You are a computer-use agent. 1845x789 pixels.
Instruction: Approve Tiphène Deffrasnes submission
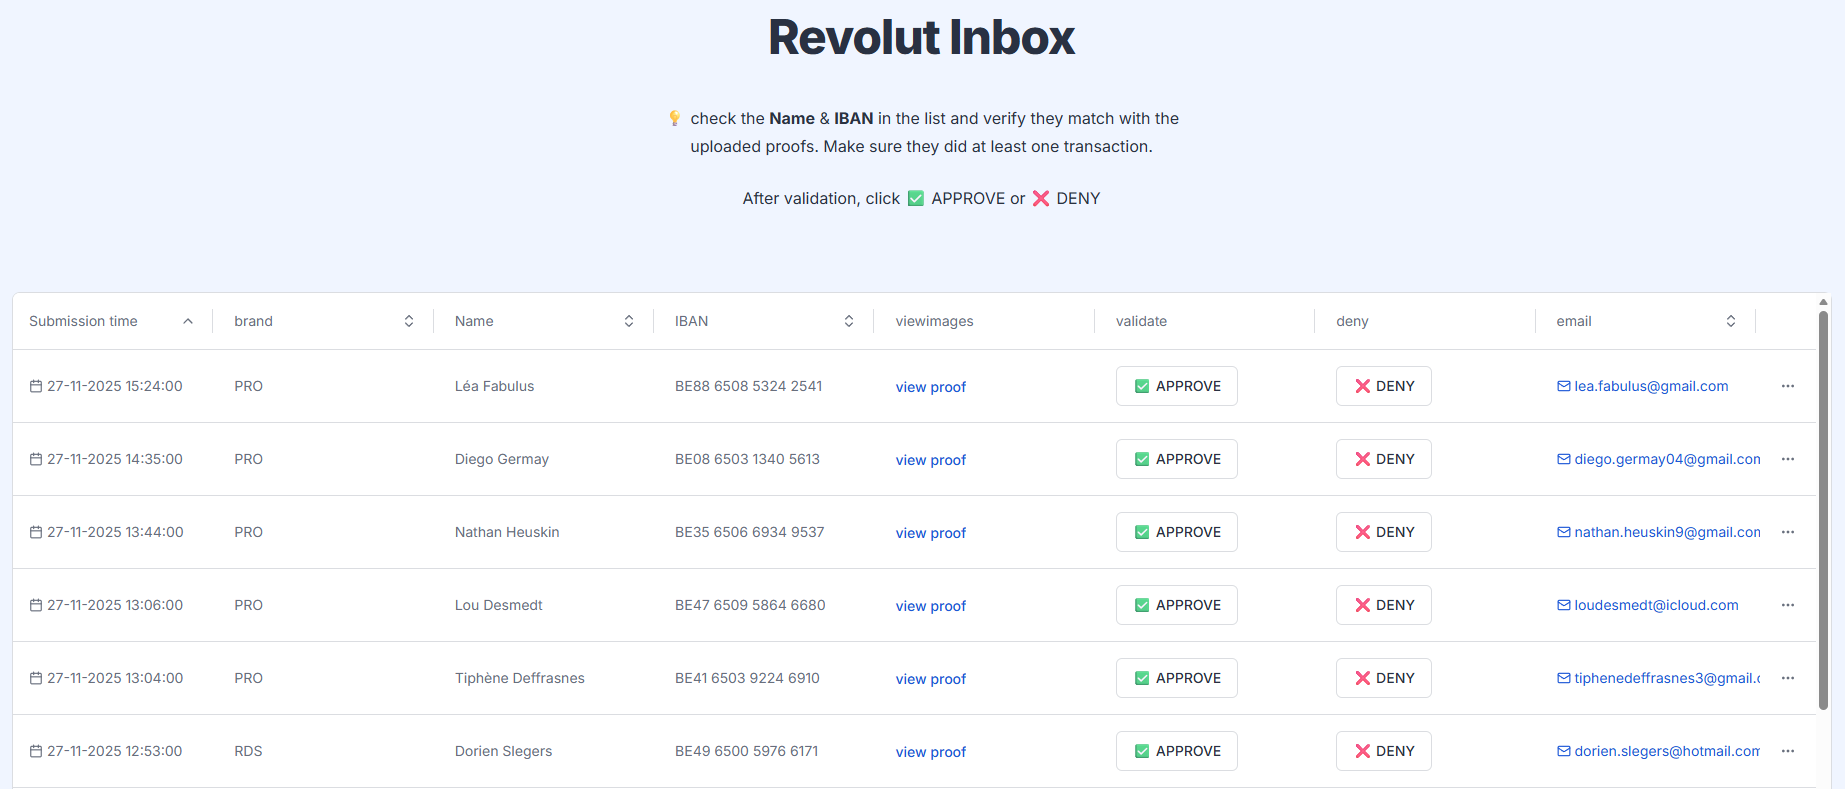coord(1176,678)
